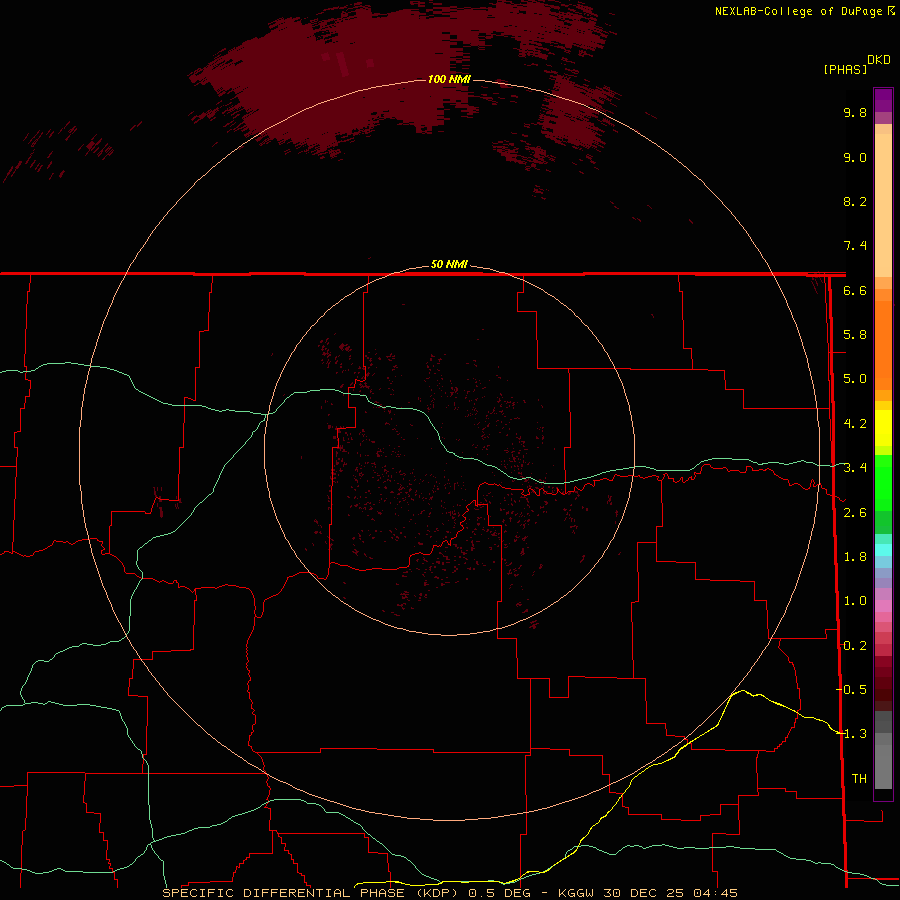The width and height of the screenshot is (900, 900).
Task: Select the 4.2 scale value
Action: coord(855,424)
